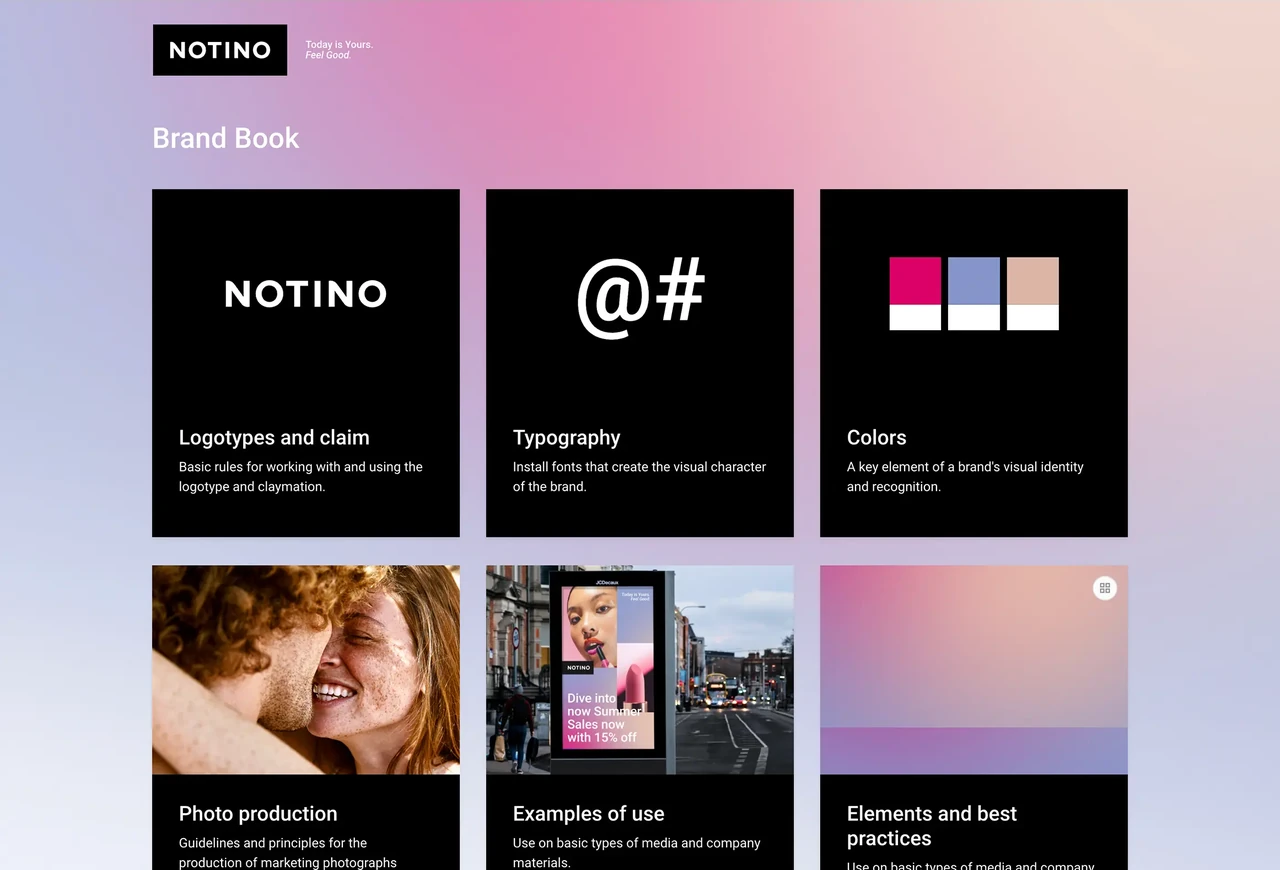
Task: Click the 'Today is Yours. Feel Good.' tagline
Action: point(339,50)
